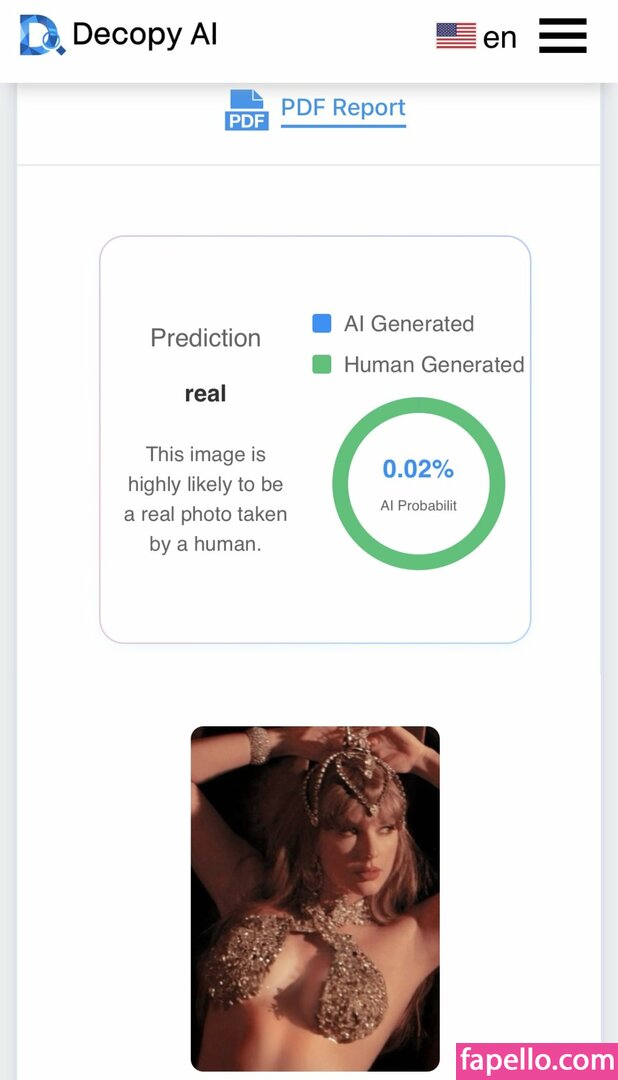Click the Decopy AI logo icon
This screenshot has width=618, height=1080.
tap(42, 36)
